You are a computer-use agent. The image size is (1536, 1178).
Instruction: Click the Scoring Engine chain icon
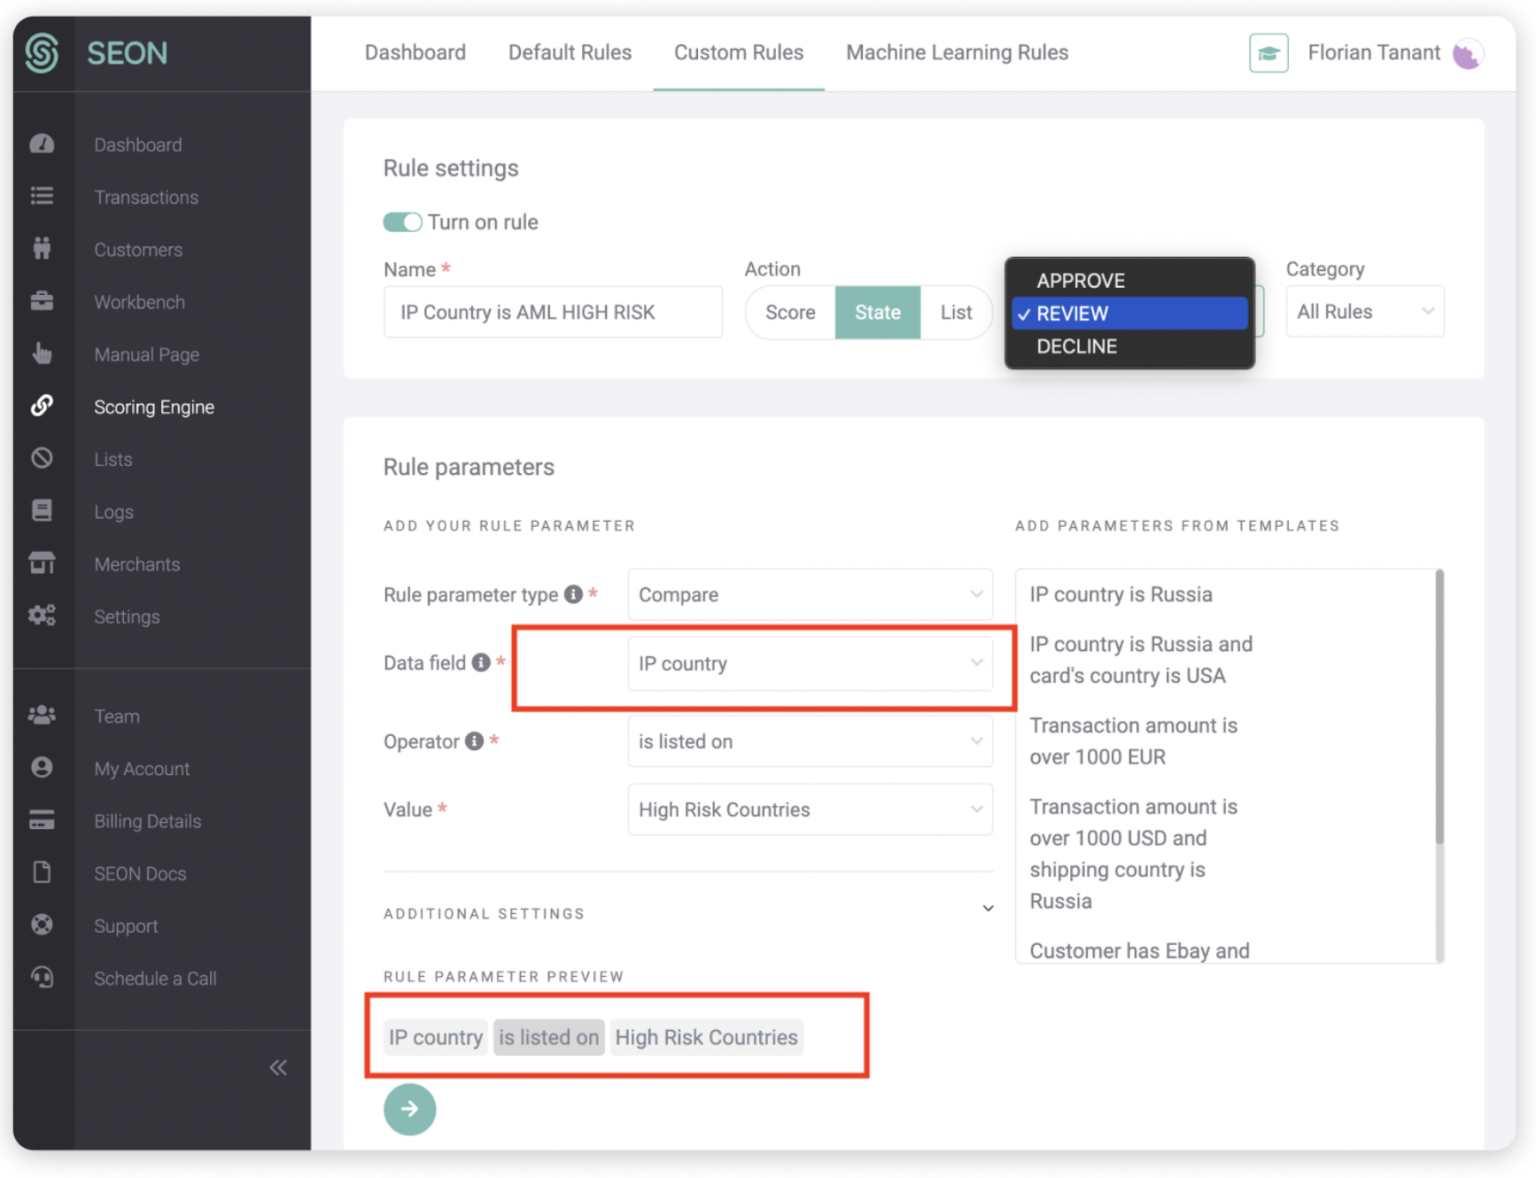click(x=42, y=406)
